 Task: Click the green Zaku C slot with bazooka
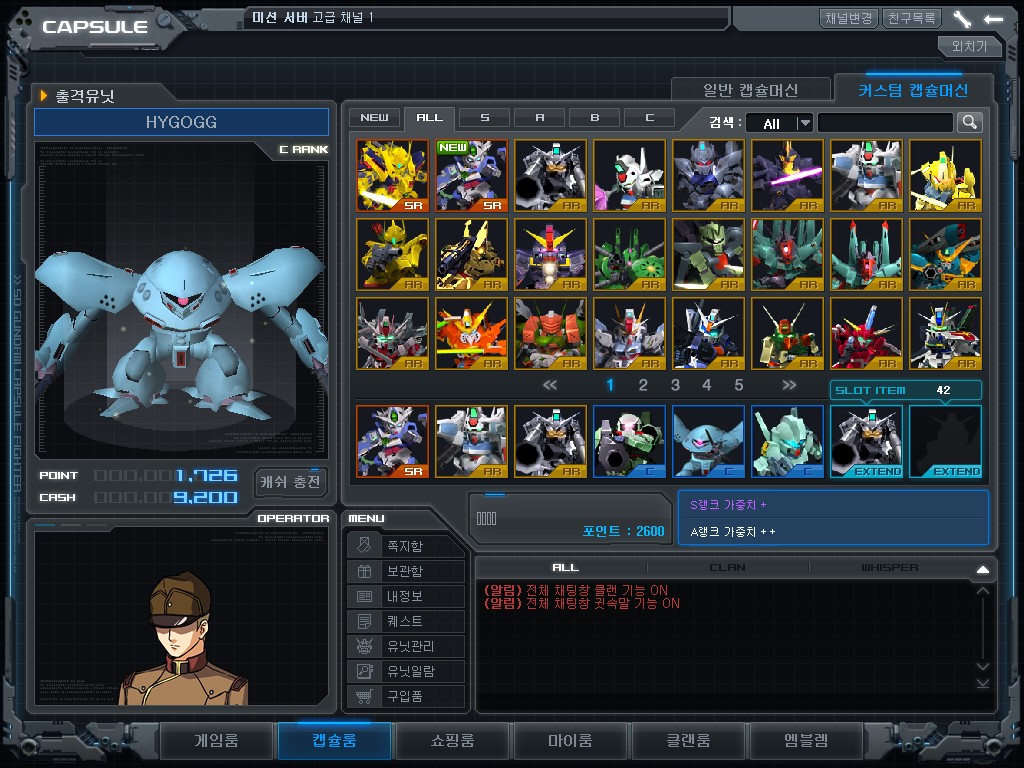(630, 441)
